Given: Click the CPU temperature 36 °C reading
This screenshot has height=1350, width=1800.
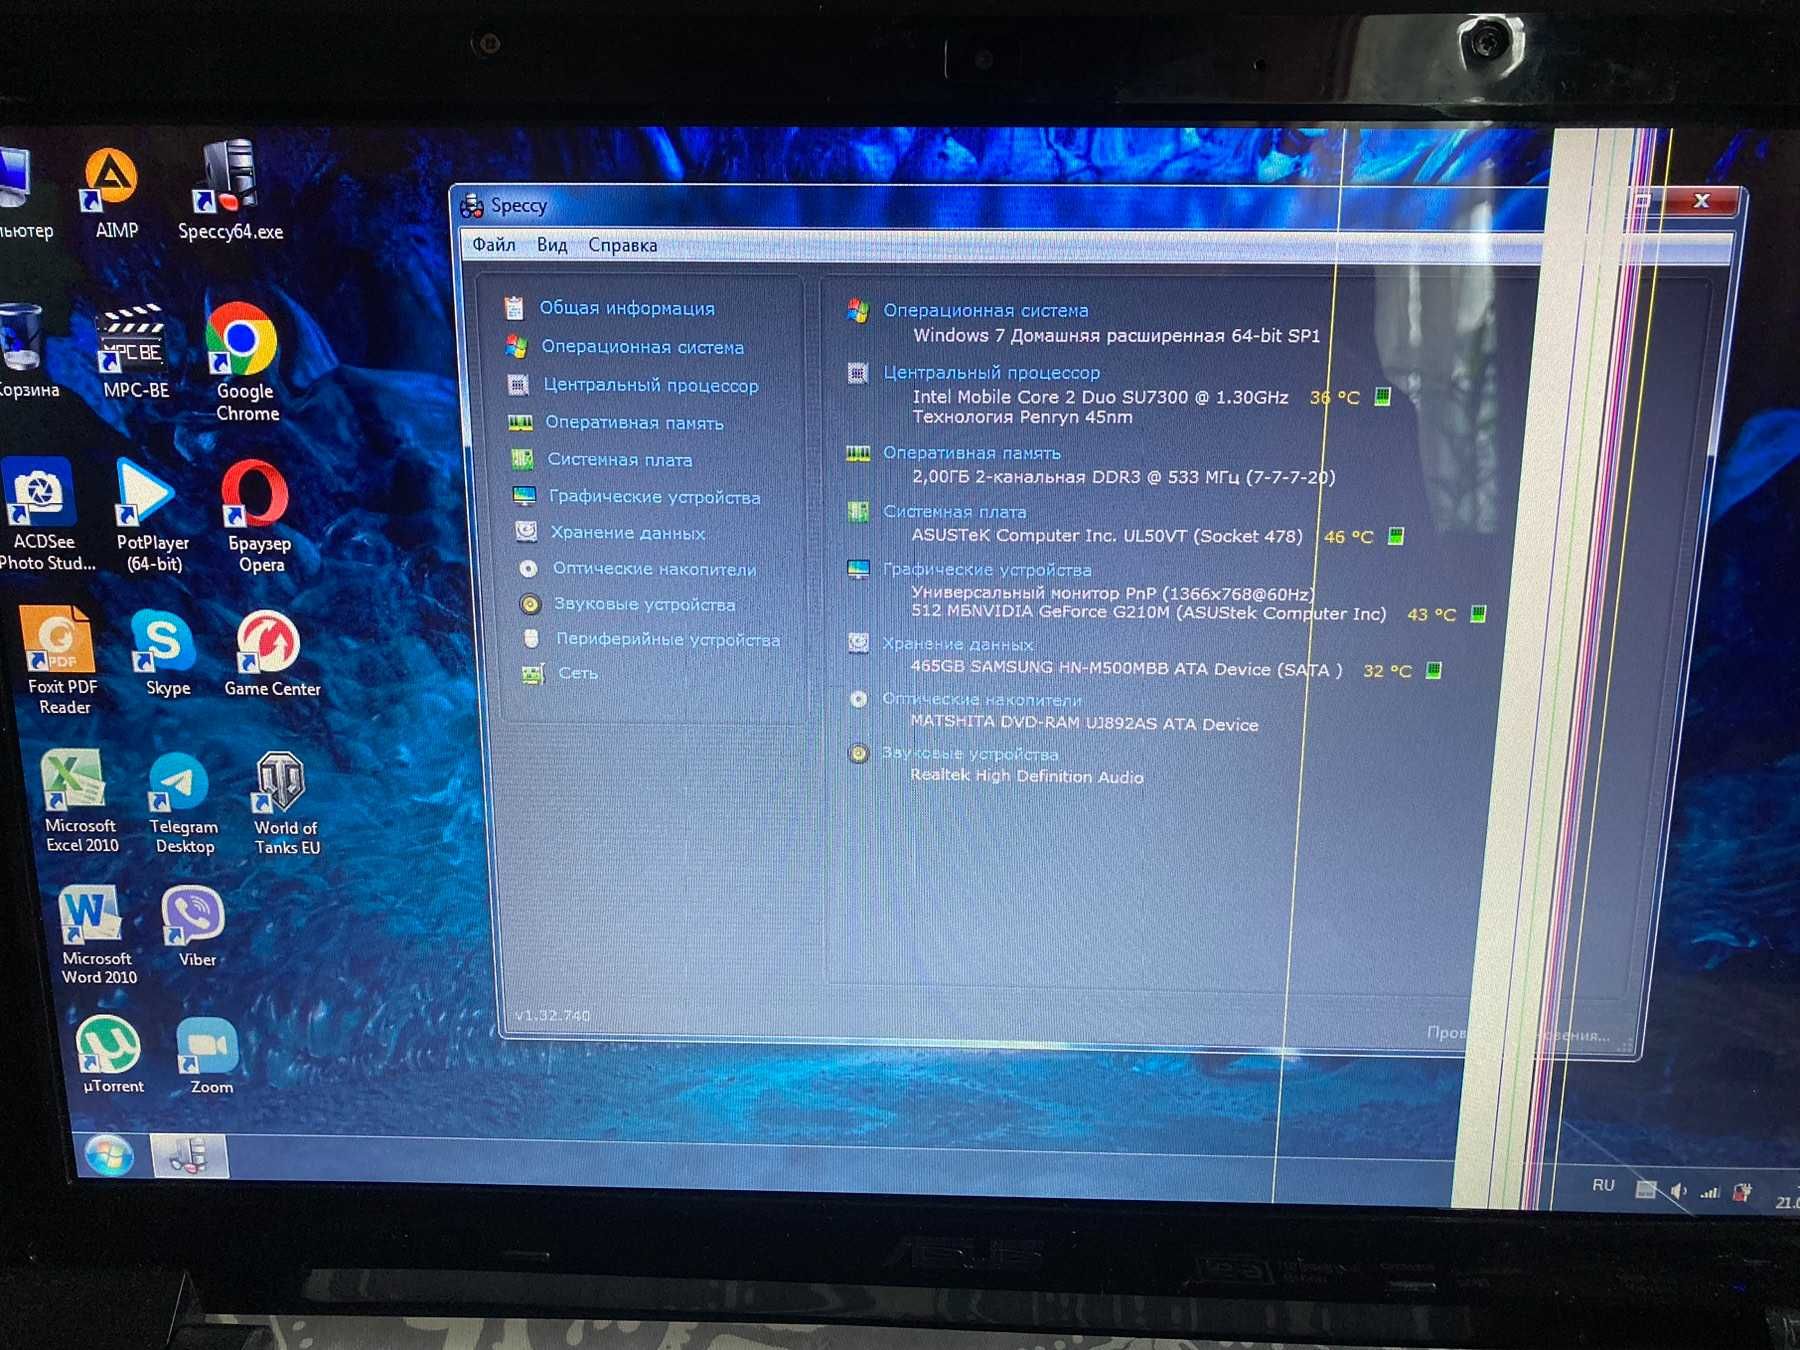Looking at the screenshot, I should click(x=1335, y=397).
